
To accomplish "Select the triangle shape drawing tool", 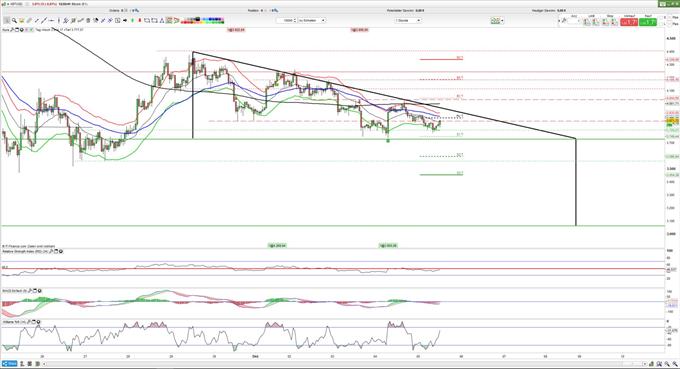I will [162, 20].
